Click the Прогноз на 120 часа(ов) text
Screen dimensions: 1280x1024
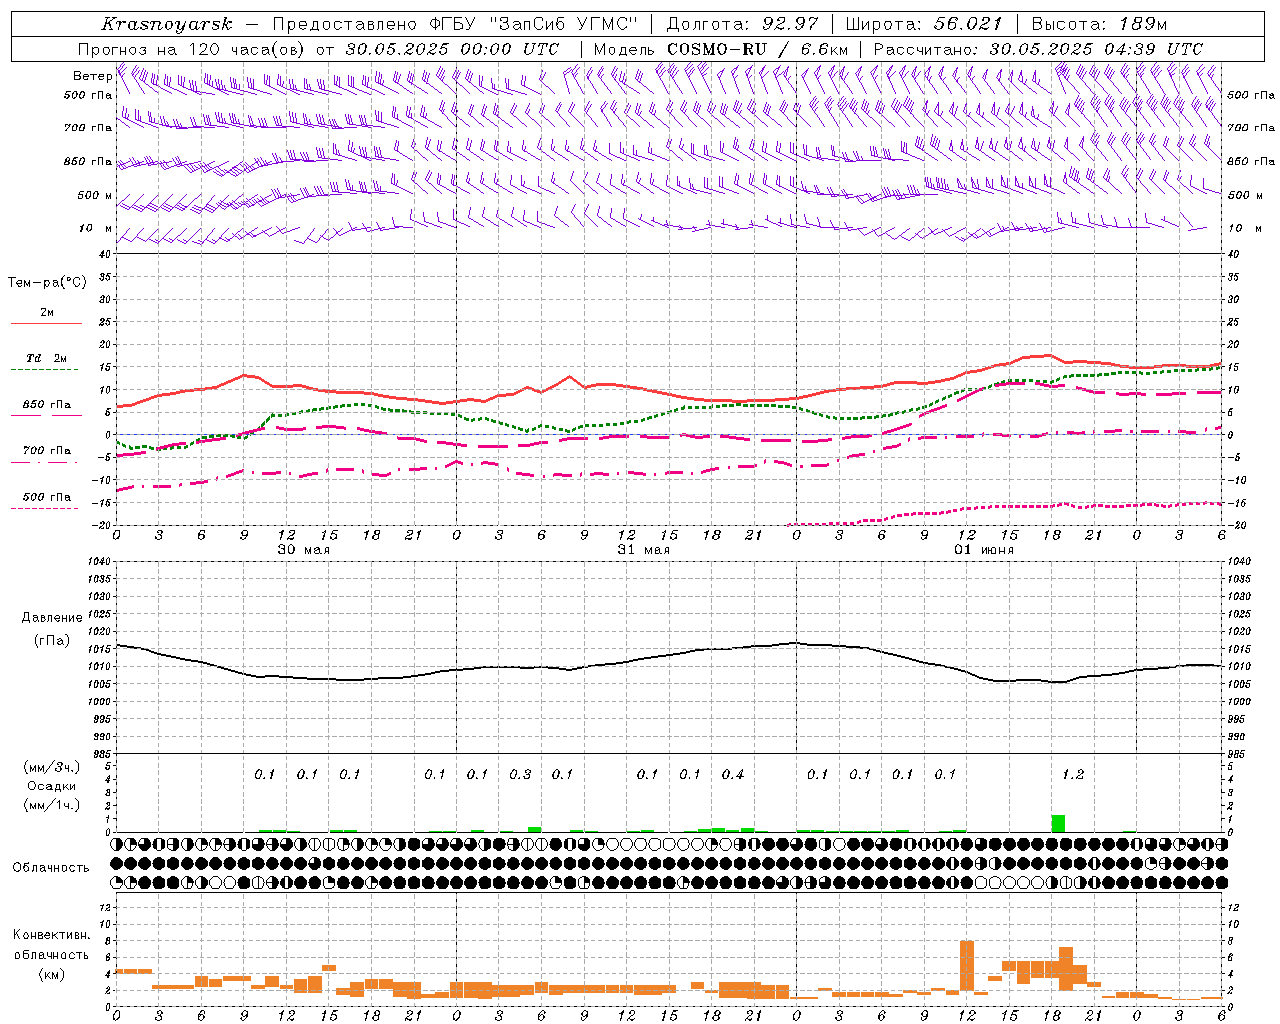pos(192,49)
